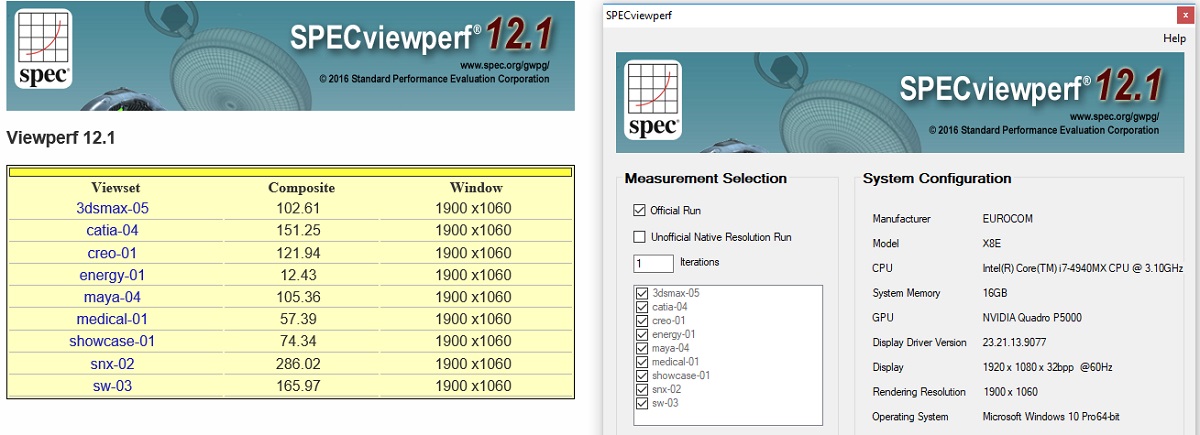Image resolution: width=1200 pixels, height=435 pixels.
Task: Toggle the sw-03 checkbox in list
Action: point(641,403)
